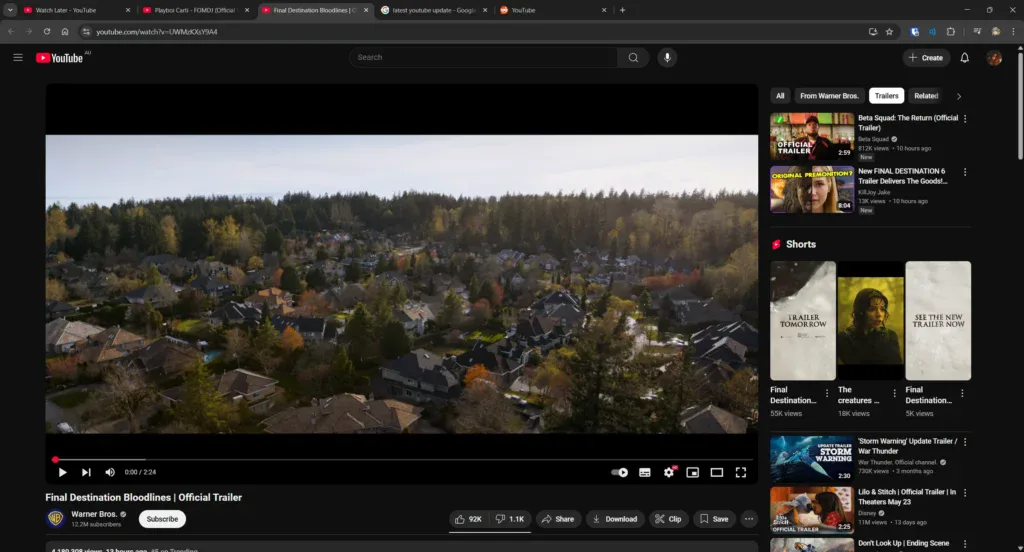The width and height of the screenshot is (1024, 552).
Task: Open the account avatar menu
Action: tap(994, 57)
